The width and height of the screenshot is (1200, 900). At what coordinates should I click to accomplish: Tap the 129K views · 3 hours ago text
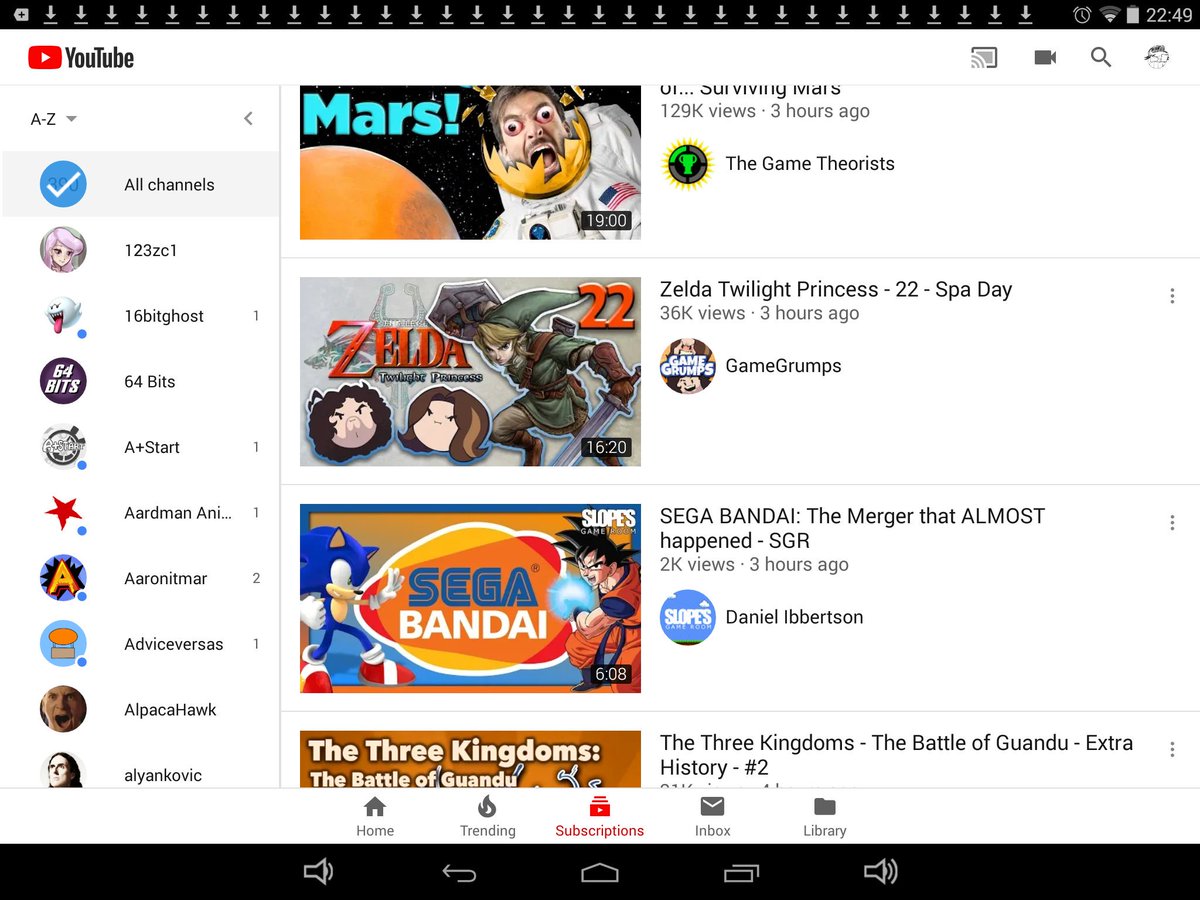click(x=765, y=111)
